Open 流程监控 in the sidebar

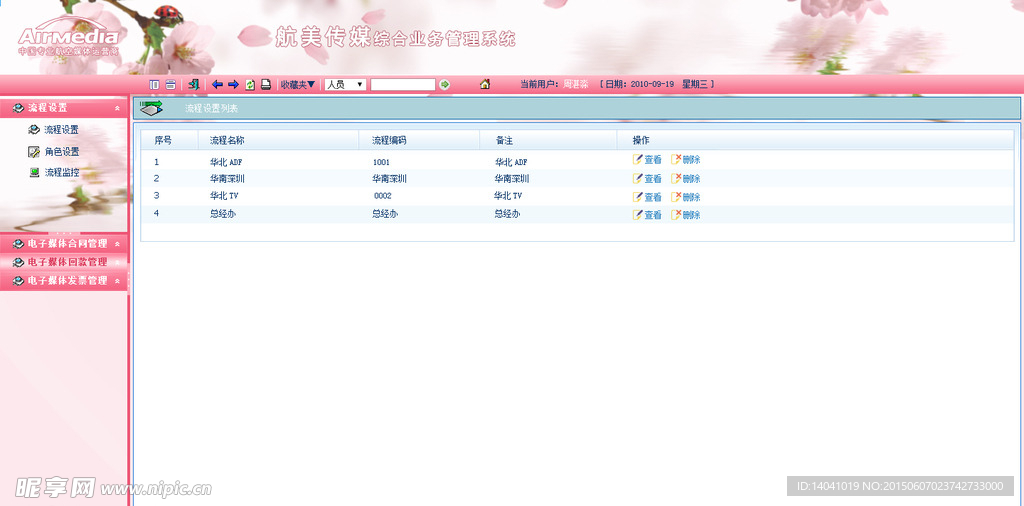coord(61,173)
